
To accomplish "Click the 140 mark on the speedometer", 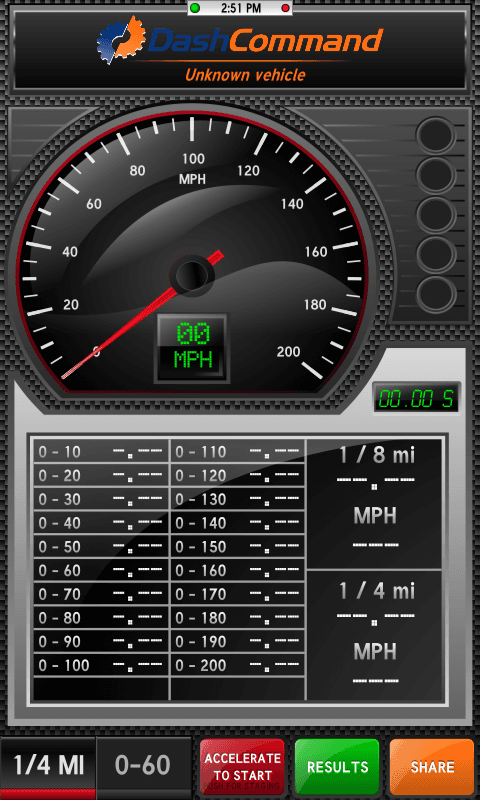I will pos(292,204).
